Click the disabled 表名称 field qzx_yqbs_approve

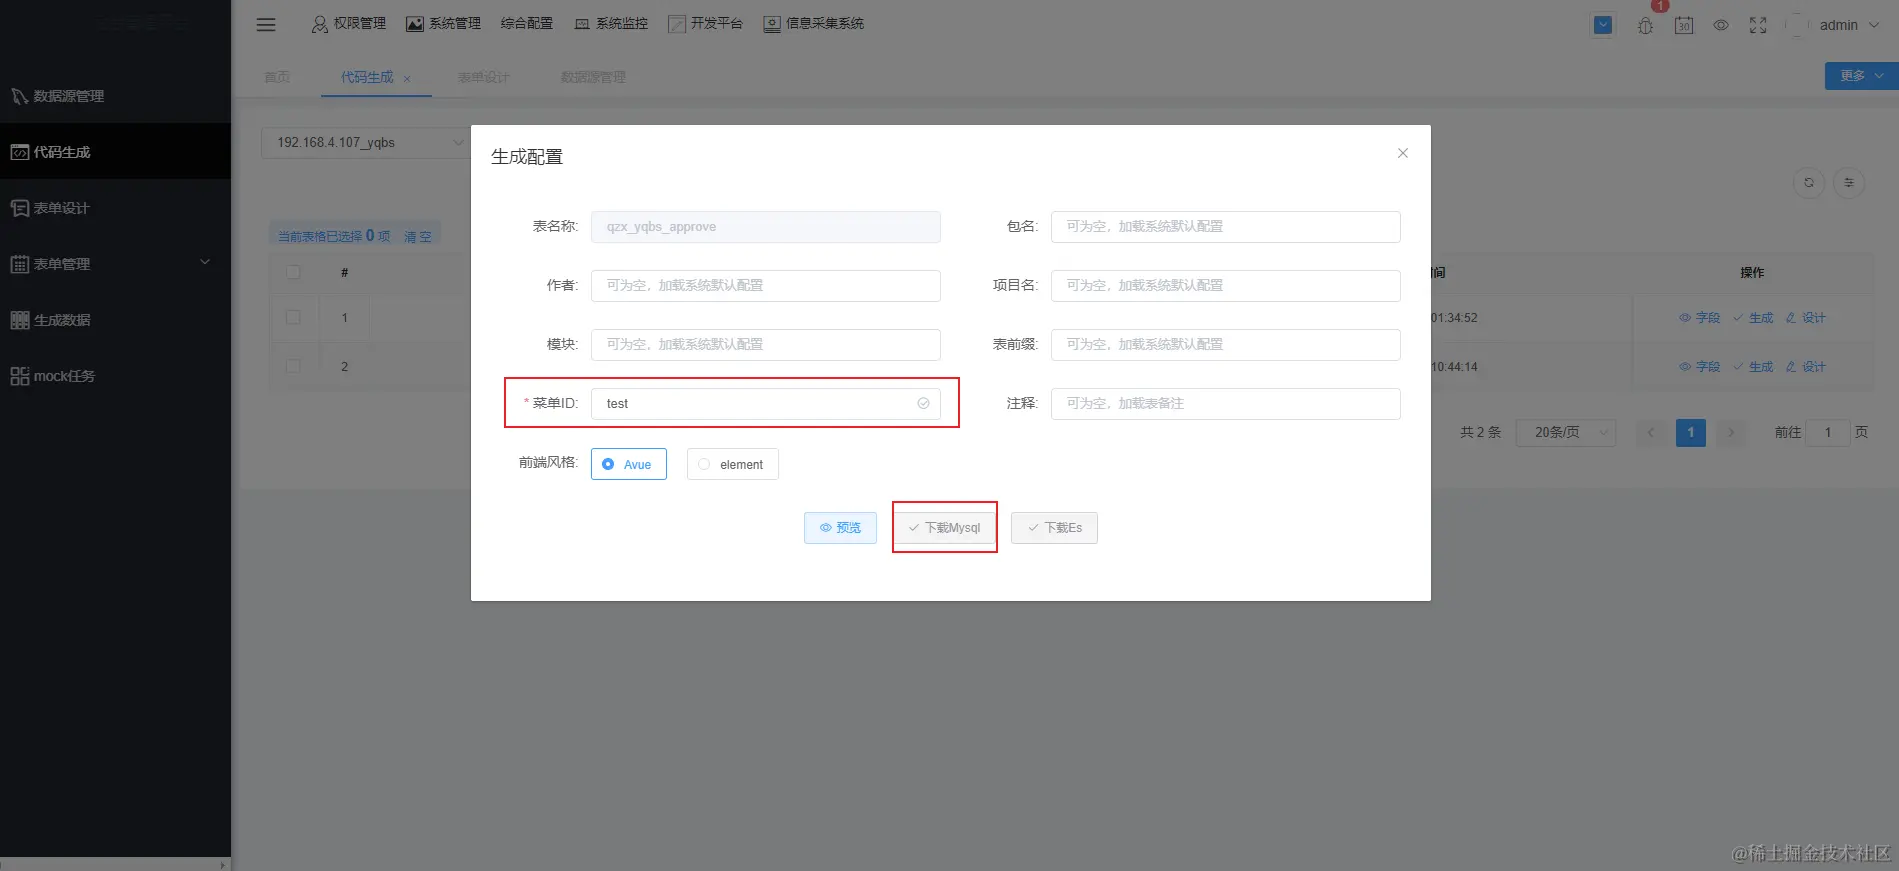point(765,227)
